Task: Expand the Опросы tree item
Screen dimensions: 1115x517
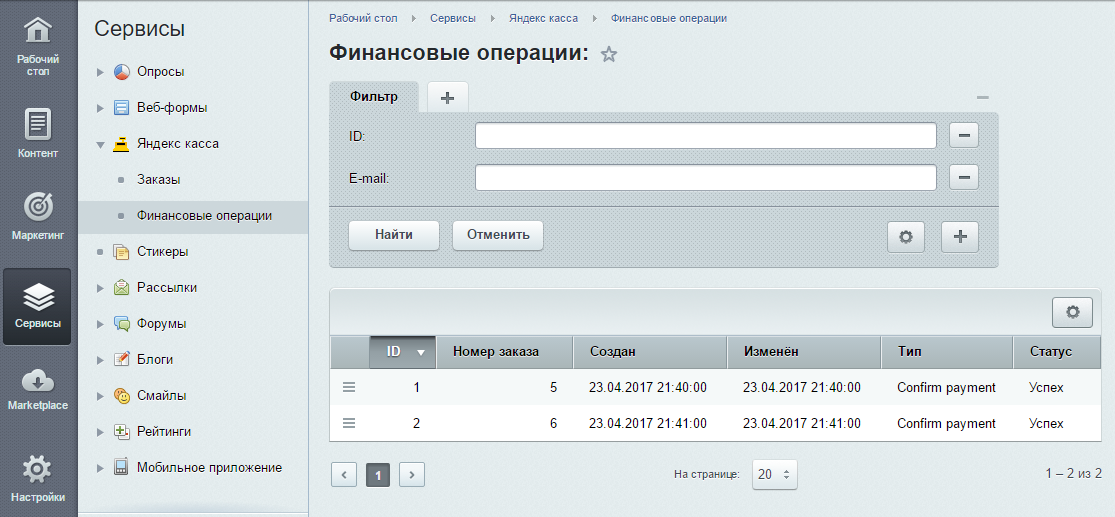Action: click(100, 72)
